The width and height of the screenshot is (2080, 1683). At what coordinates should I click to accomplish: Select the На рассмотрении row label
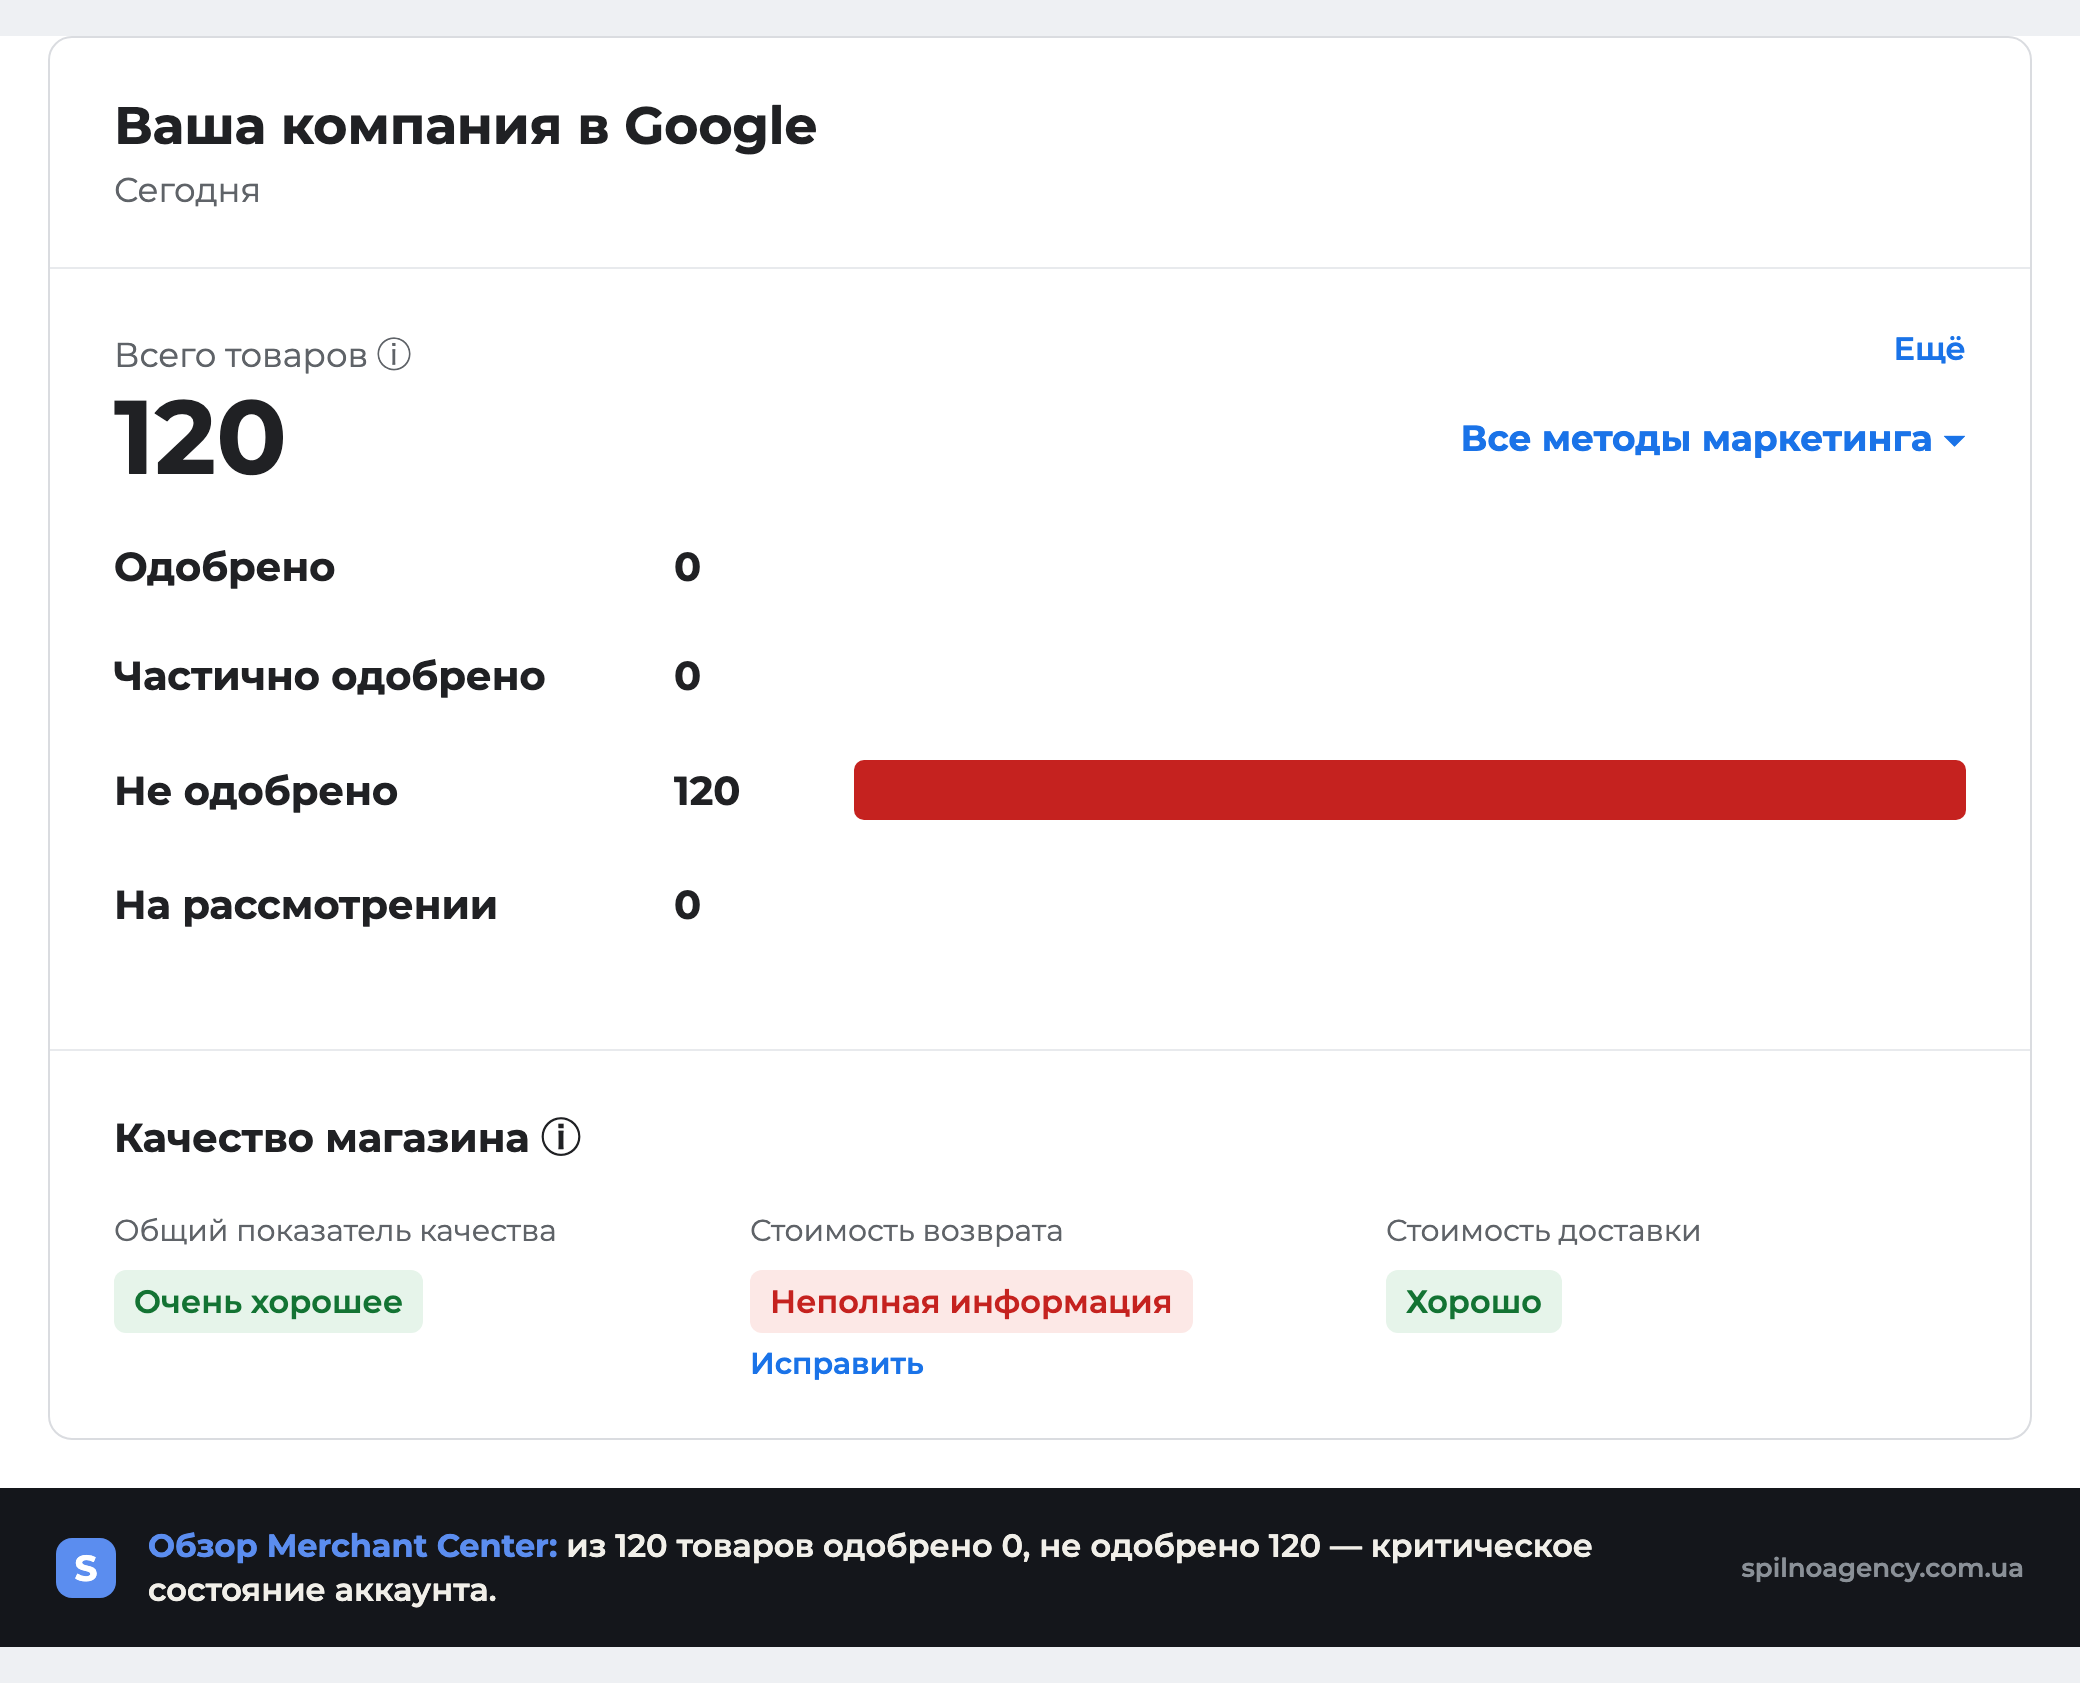pyautogui.click(x=306, y=905)
